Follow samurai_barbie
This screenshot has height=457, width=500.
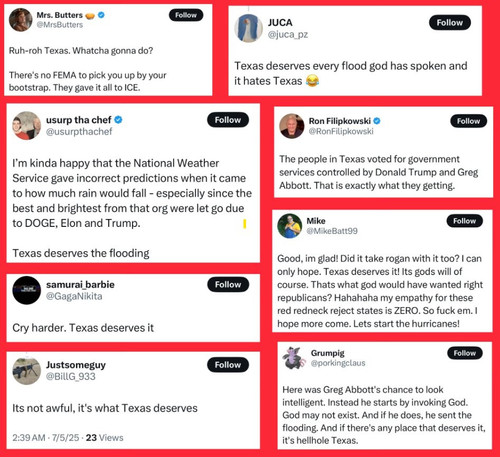[x=228, y=285]
